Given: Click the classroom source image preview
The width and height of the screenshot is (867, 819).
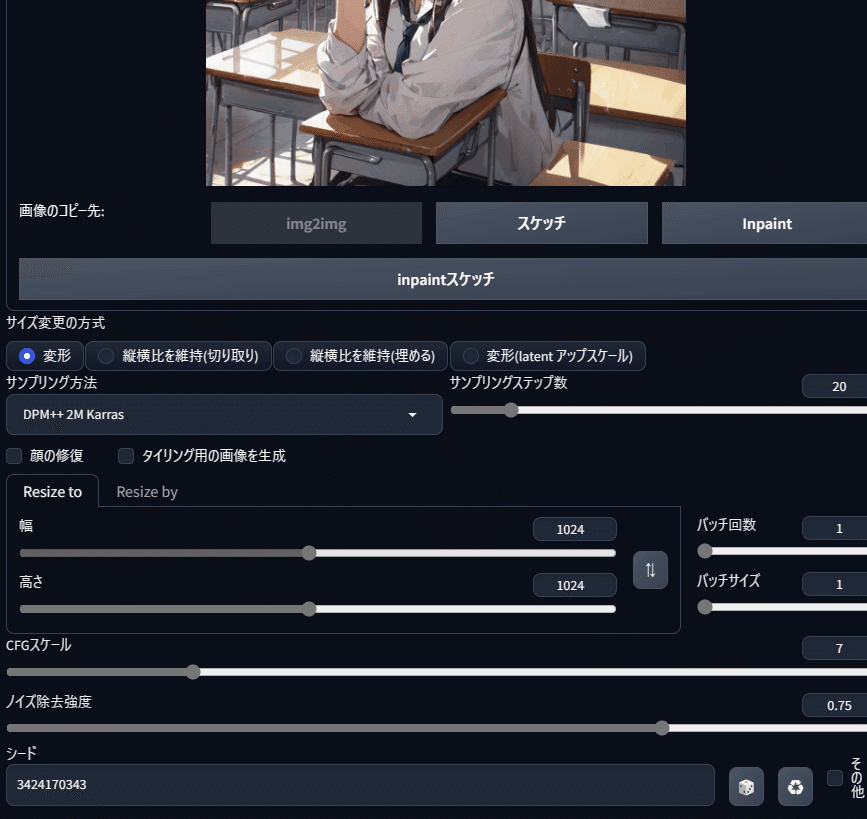Looking at the screenshot, I should pyautogui.click(x=446, y=93).
